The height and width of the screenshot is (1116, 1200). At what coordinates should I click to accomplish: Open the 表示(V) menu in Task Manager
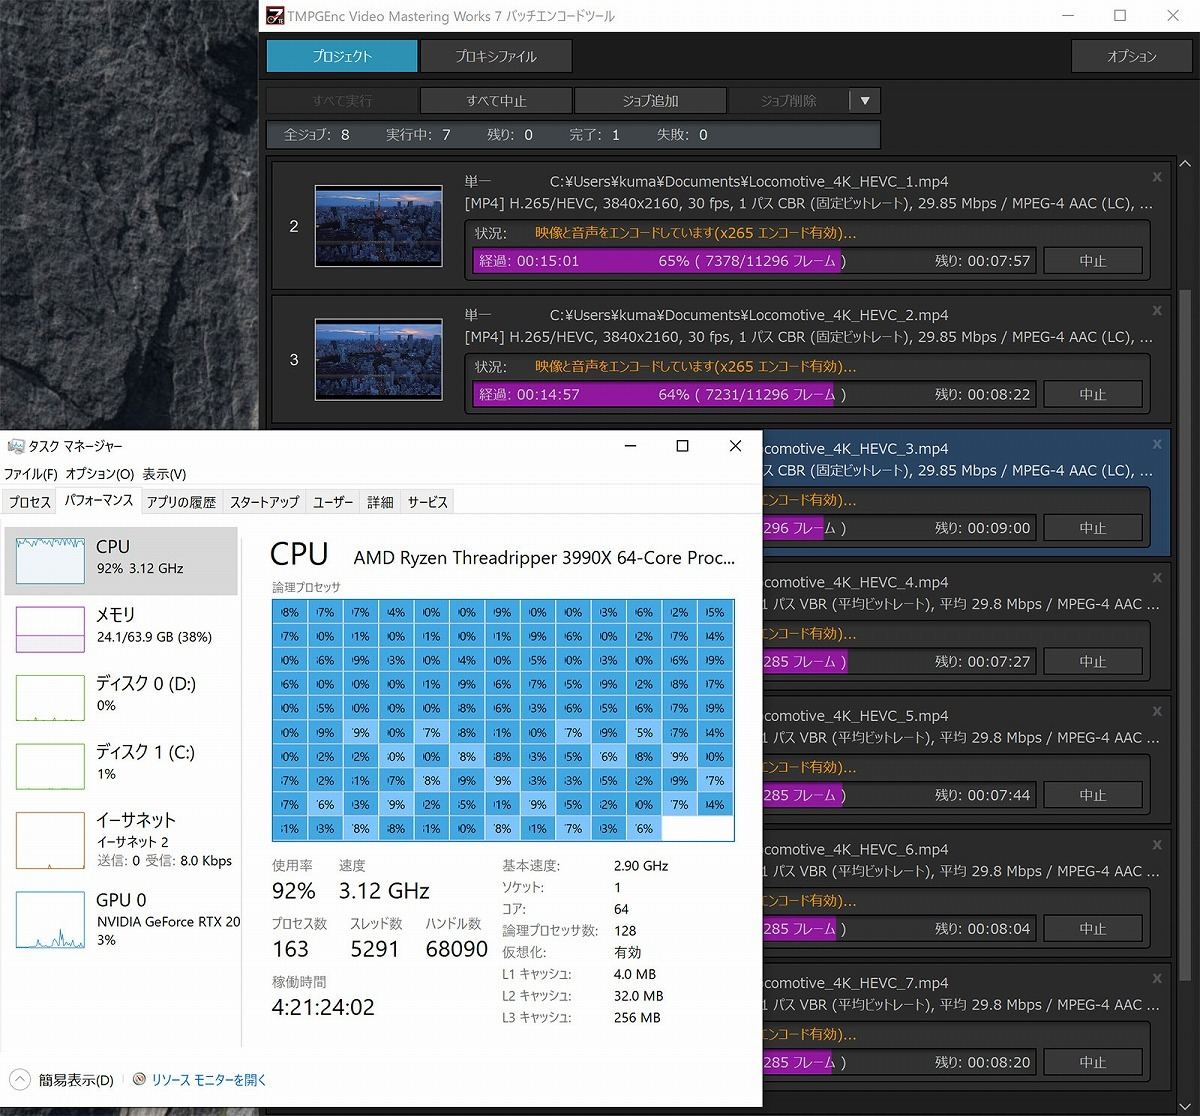coord(164,474)
